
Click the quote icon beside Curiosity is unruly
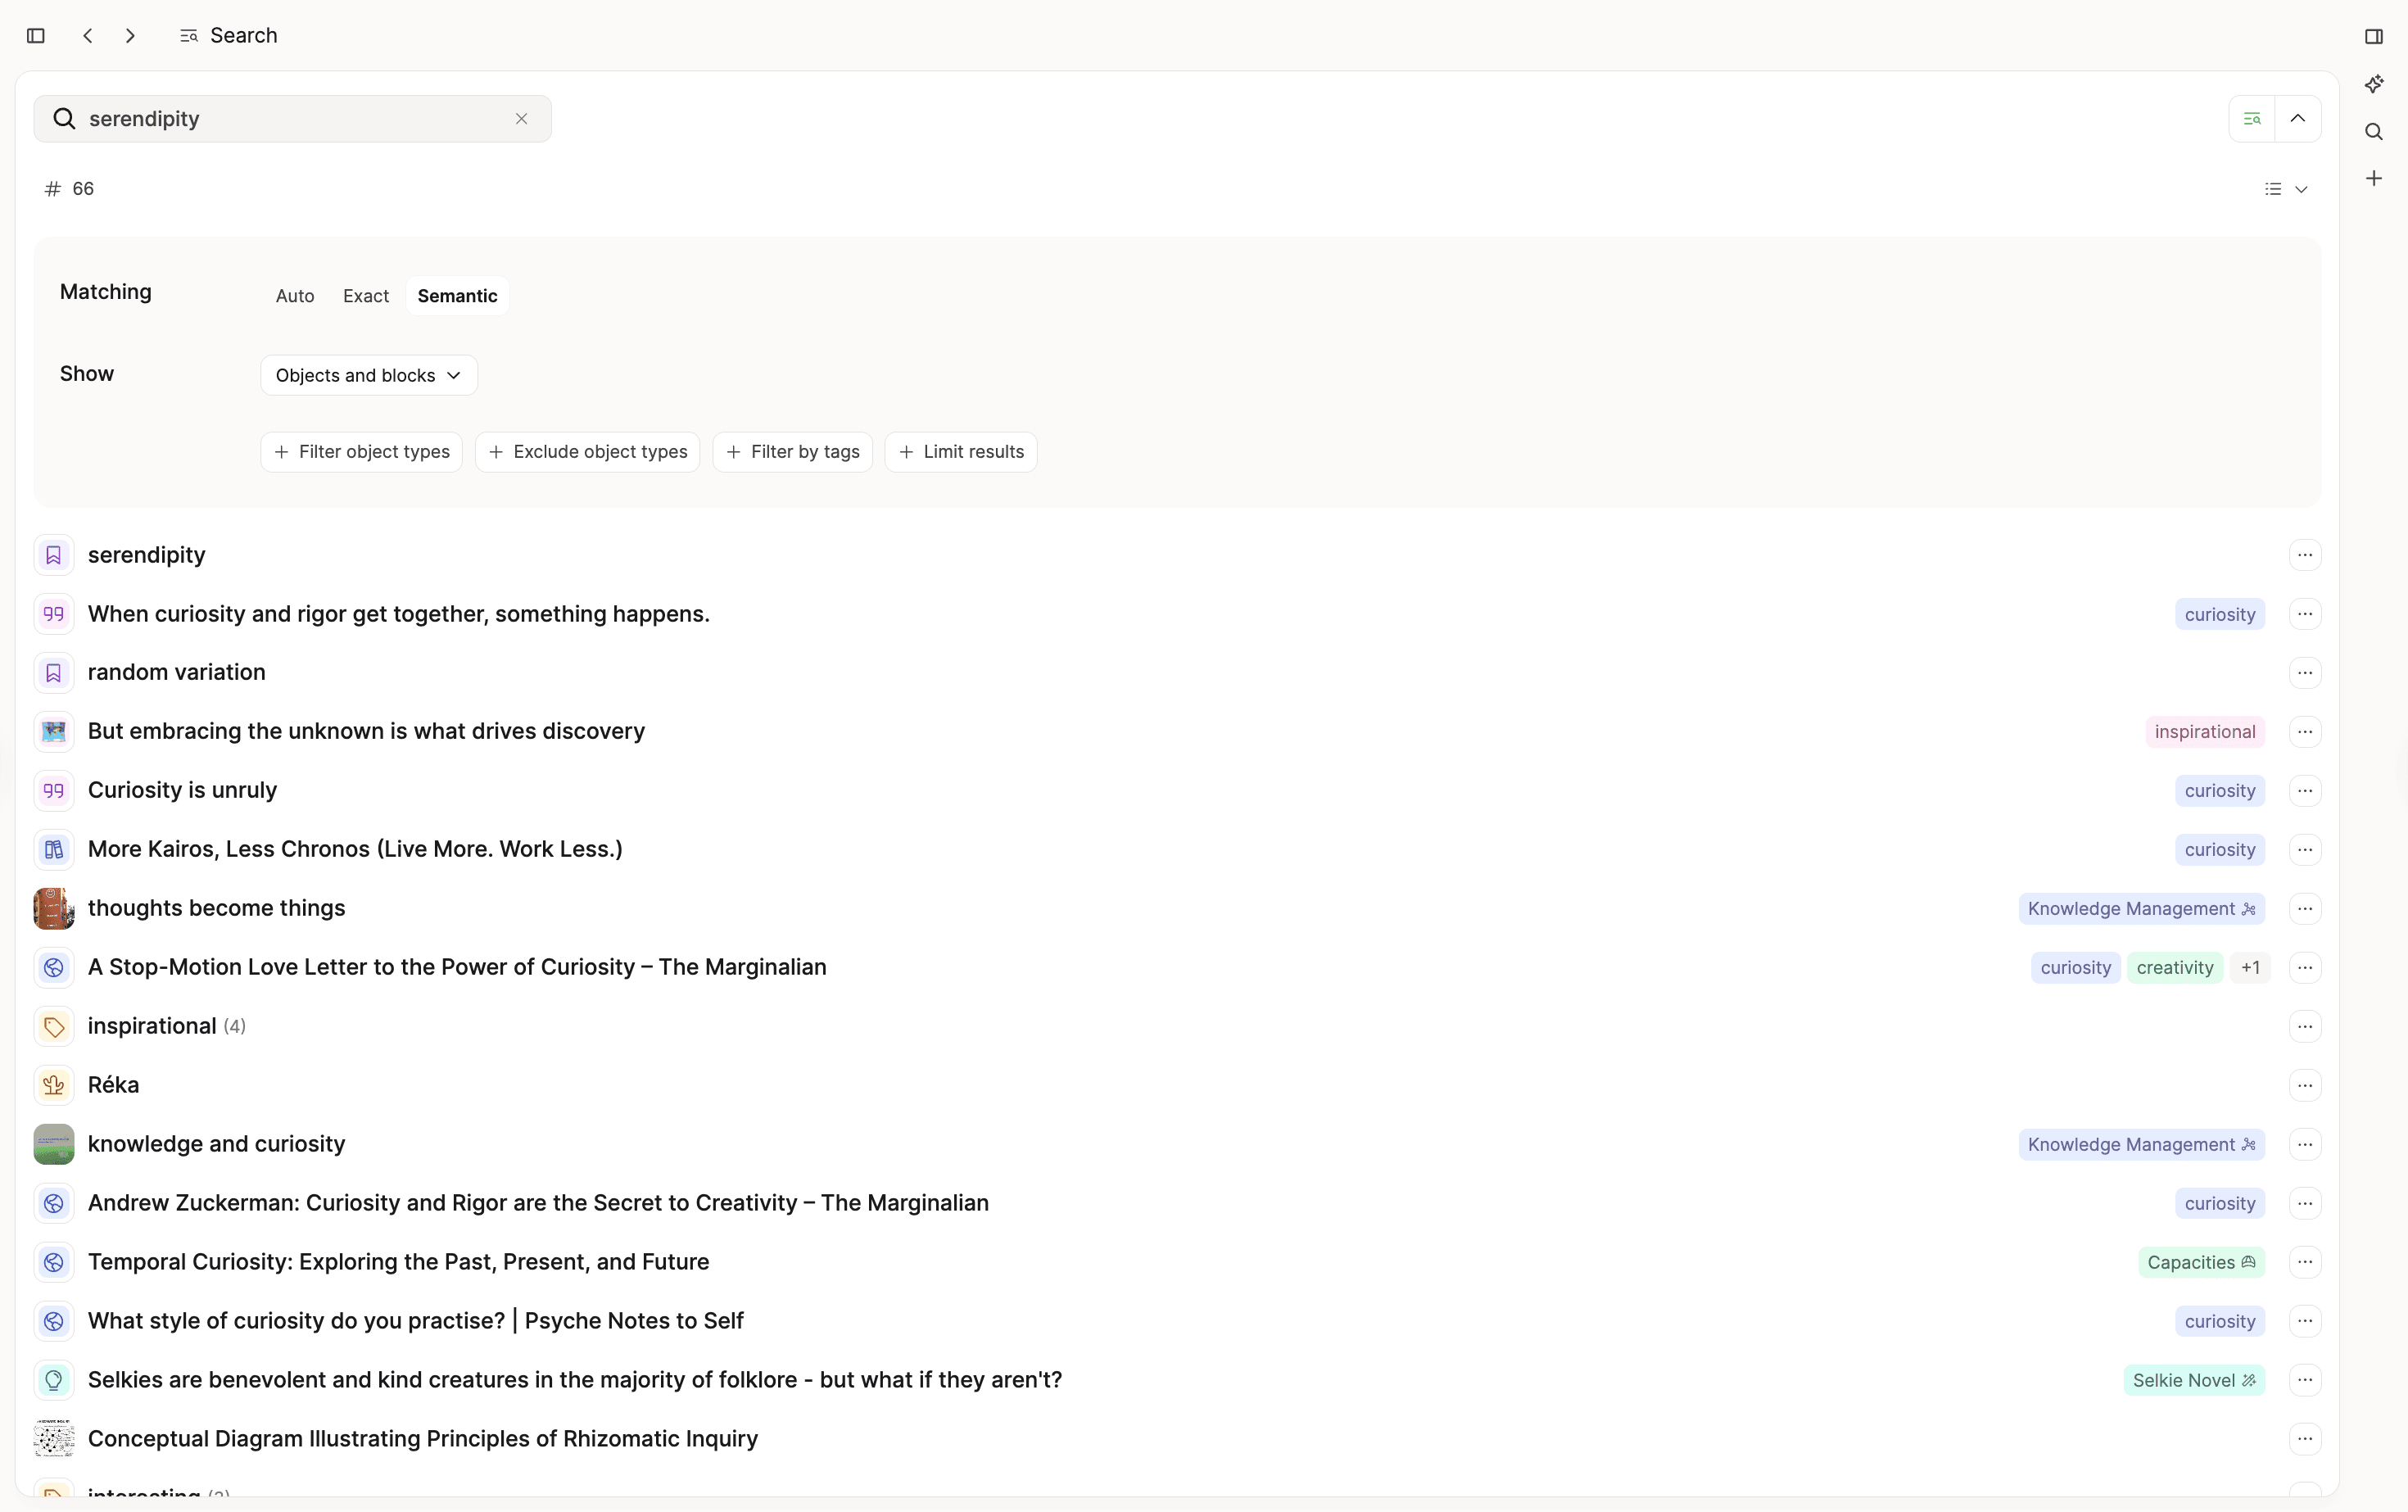point(54,790)
